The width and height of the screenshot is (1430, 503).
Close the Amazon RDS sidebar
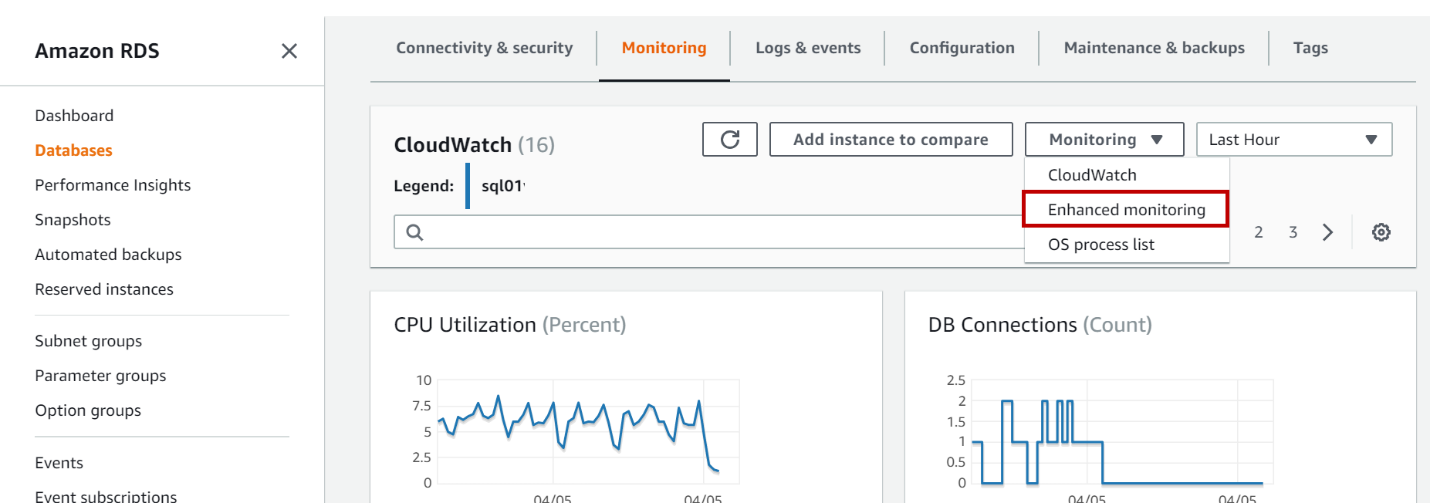coord(289,51)
